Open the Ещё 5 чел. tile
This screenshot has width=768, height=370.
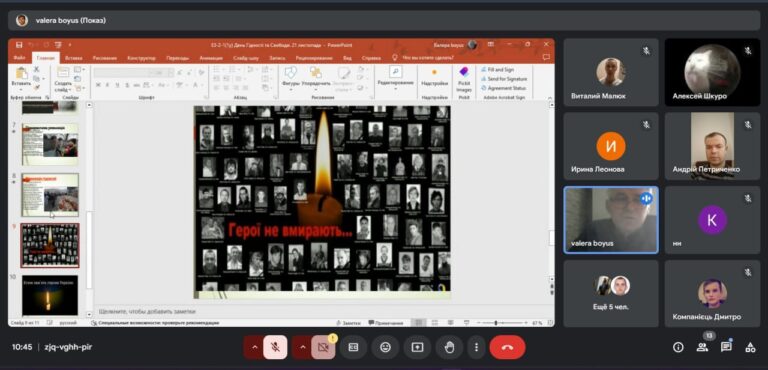click(x=611, y=293)
